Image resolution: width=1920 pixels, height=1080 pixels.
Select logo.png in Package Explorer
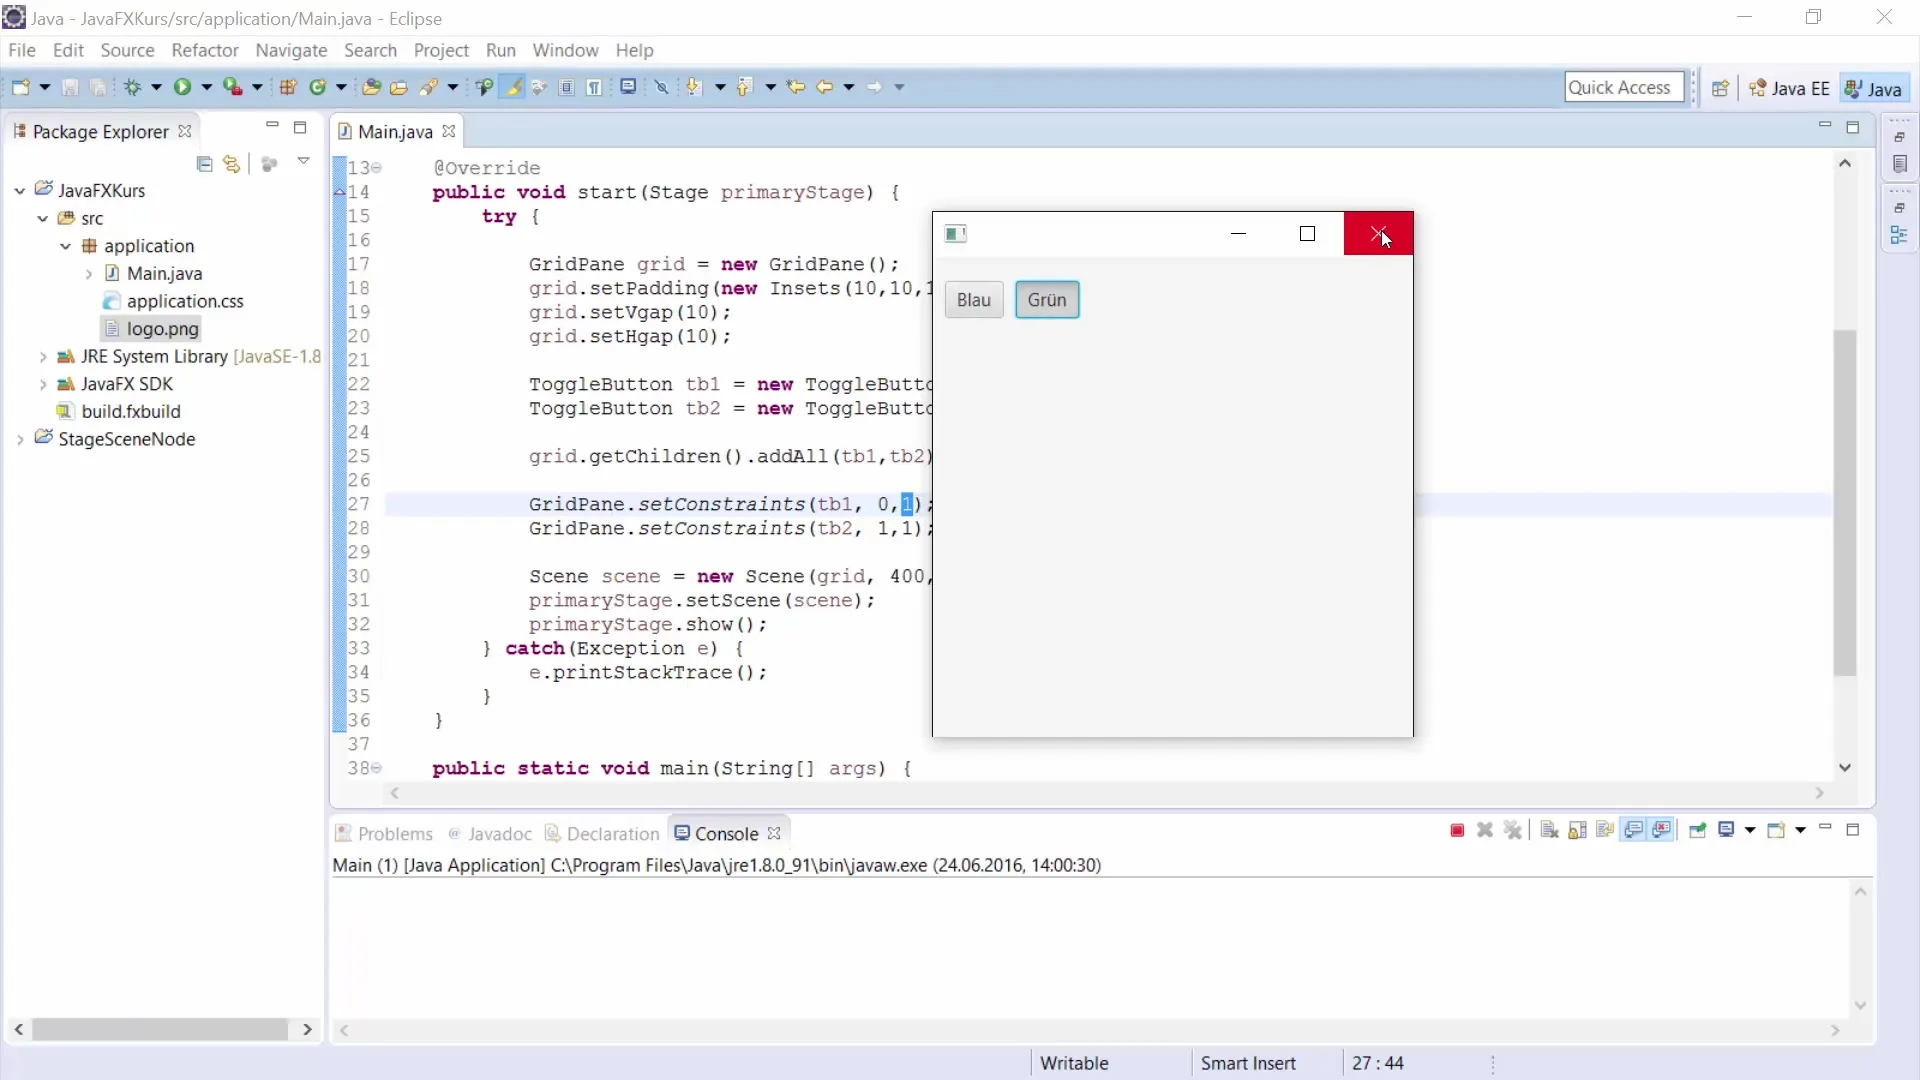[x=151, y=329]
